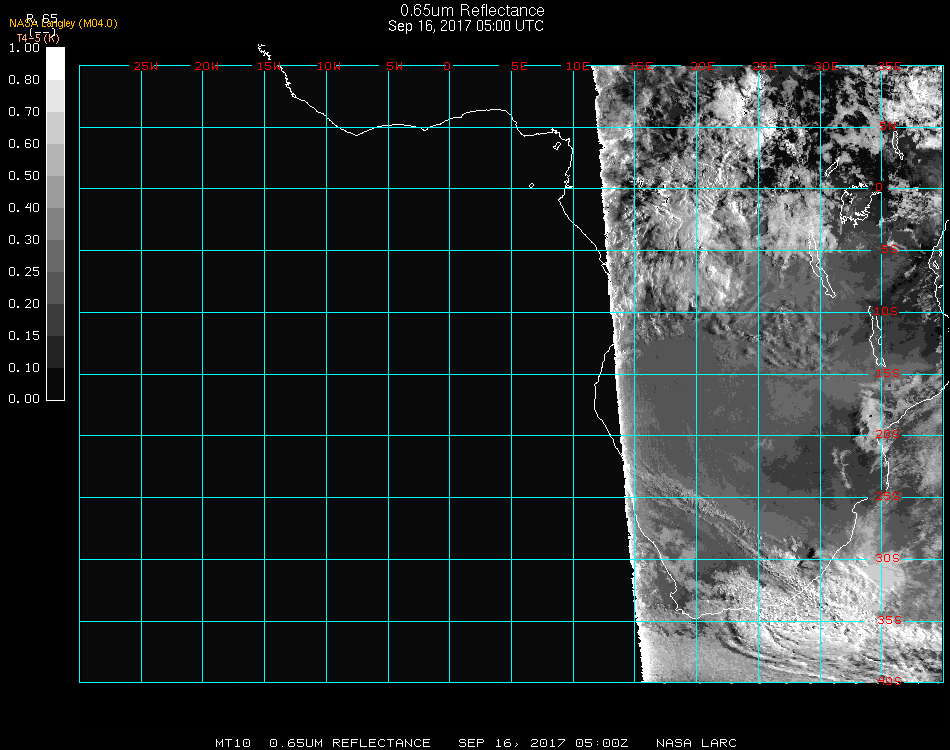Screen dimensions: 950x750
Task: Click the NASA Langley (M04.0) label
Action: click(63, 23)
